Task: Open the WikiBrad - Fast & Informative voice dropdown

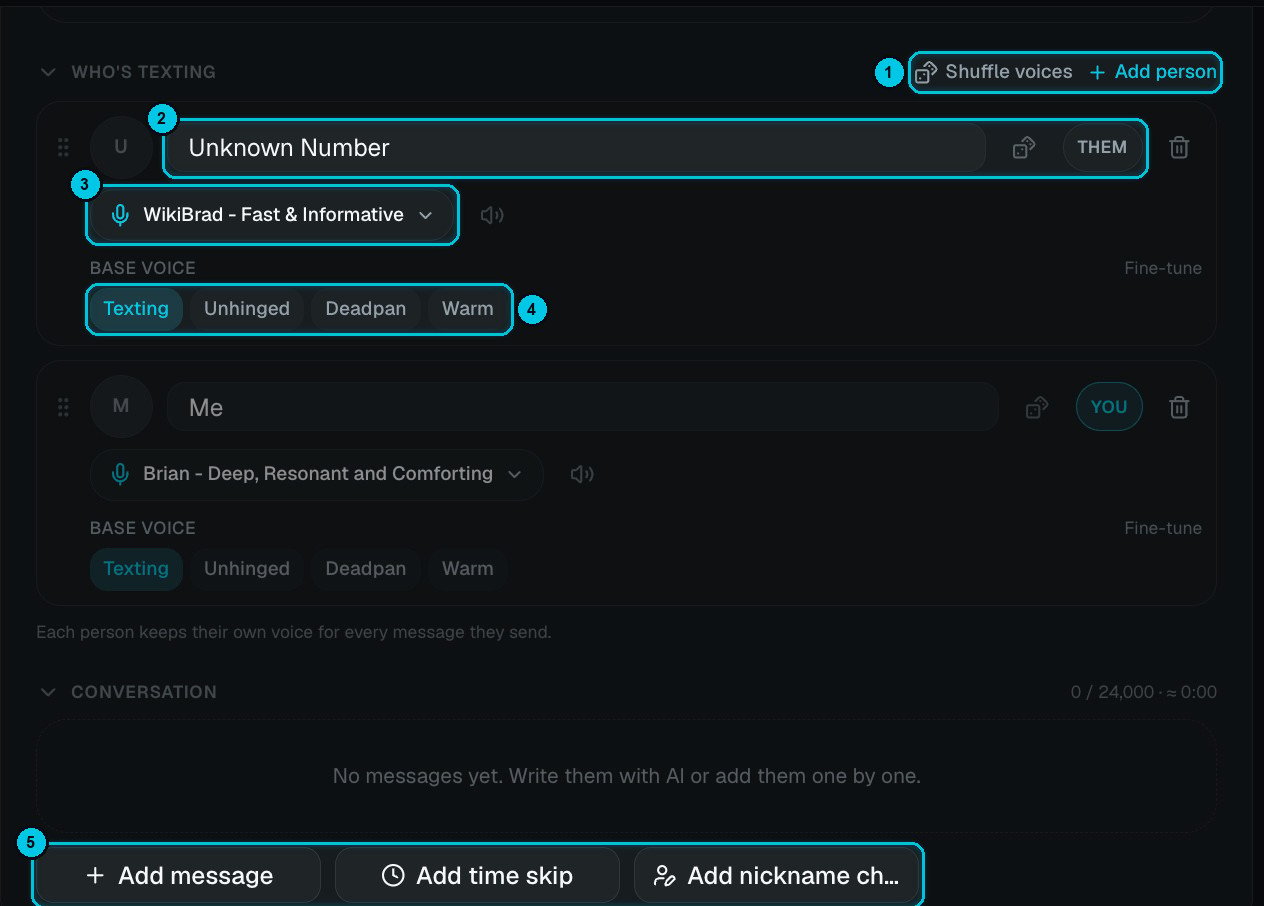Action: (x=272, y=215)
